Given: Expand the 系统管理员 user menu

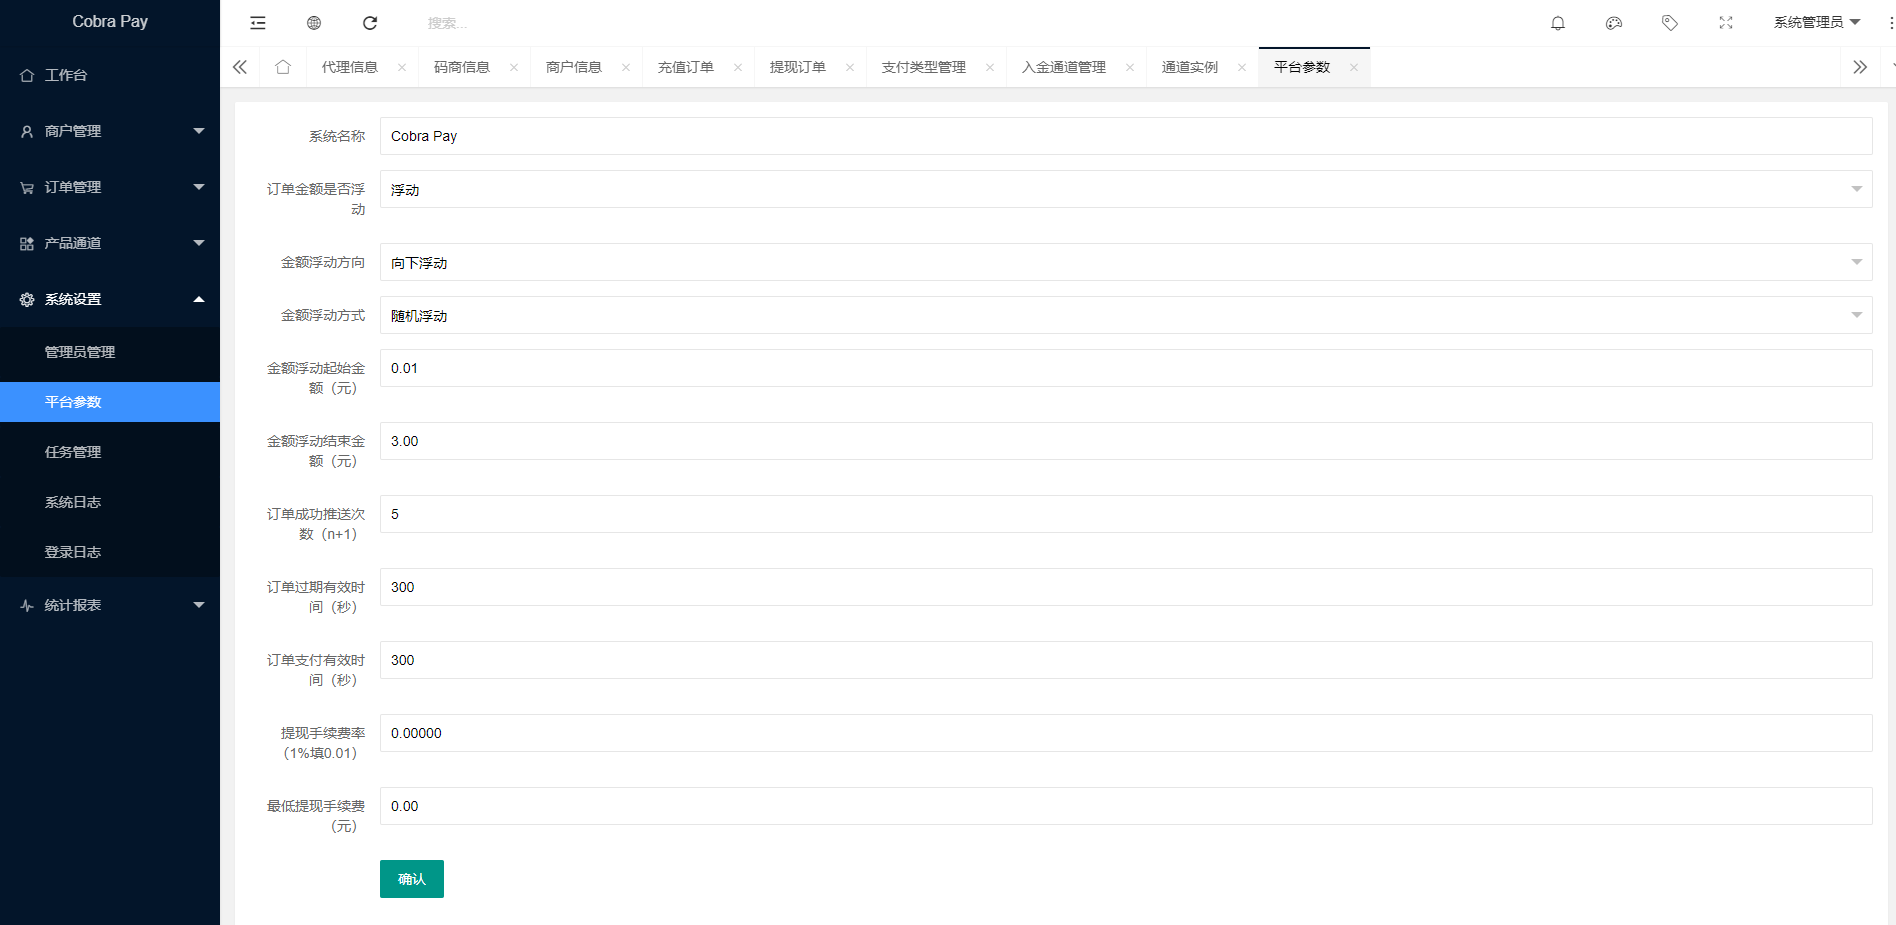Looking at the screenshot, I should [x=1816, y=21].
